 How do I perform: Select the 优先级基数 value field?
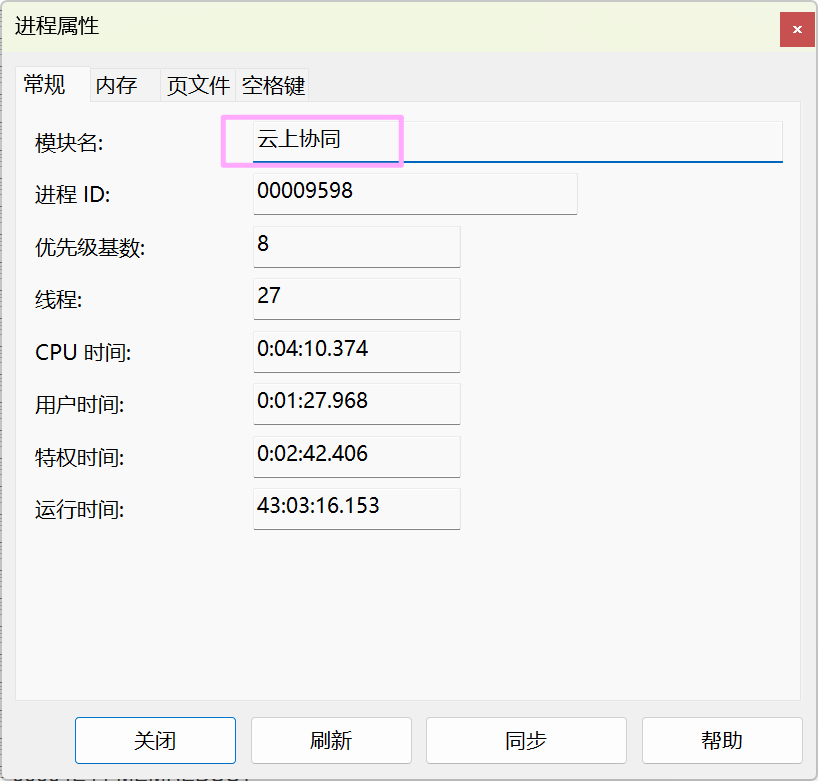pos(357,246)
